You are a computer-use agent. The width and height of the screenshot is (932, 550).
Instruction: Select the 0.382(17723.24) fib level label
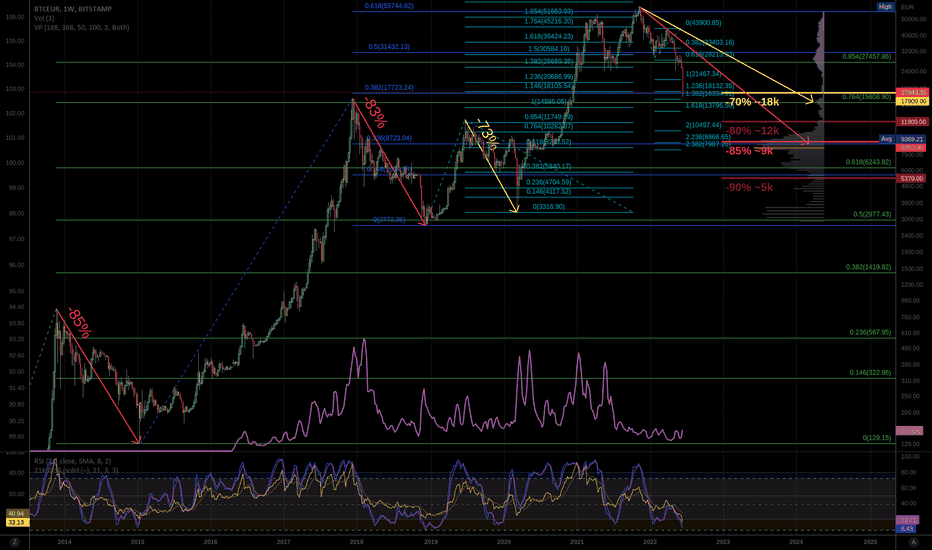click(x=389, y=87)
